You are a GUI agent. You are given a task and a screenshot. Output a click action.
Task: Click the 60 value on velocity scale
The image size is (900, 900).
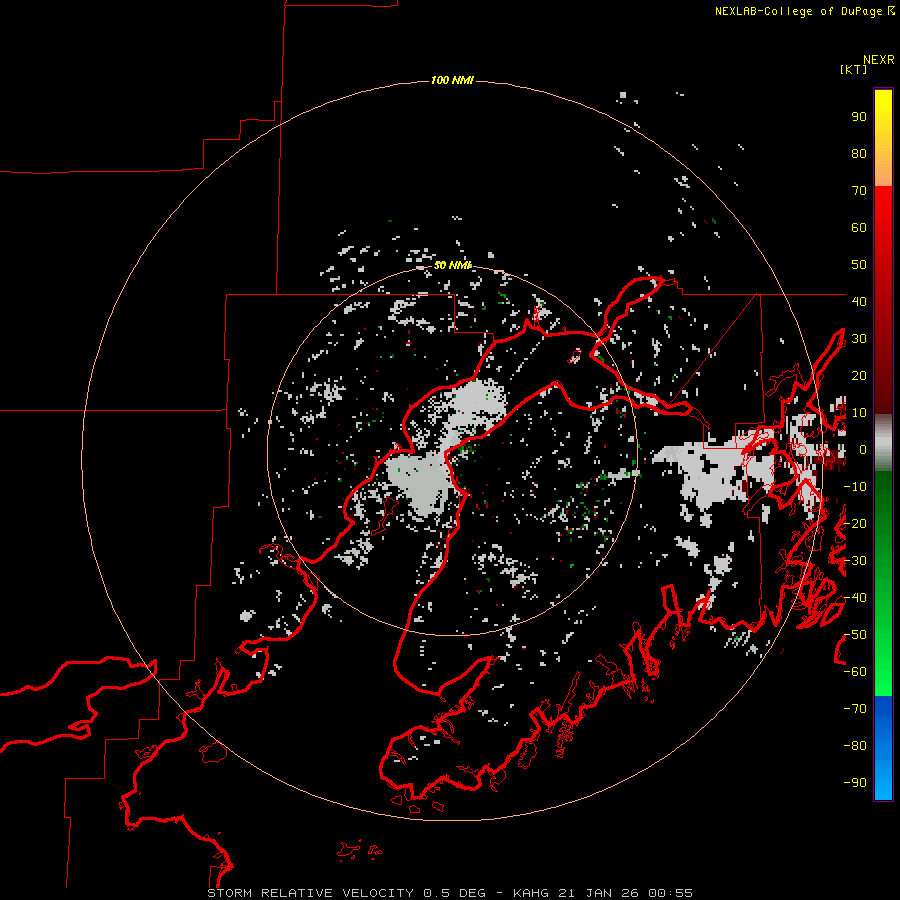tap(859, 227)
